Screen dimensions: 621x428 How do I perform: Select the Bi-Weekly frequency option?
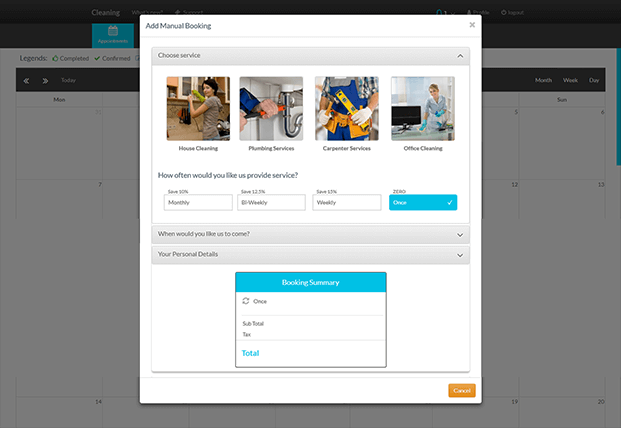coord(271,202)
